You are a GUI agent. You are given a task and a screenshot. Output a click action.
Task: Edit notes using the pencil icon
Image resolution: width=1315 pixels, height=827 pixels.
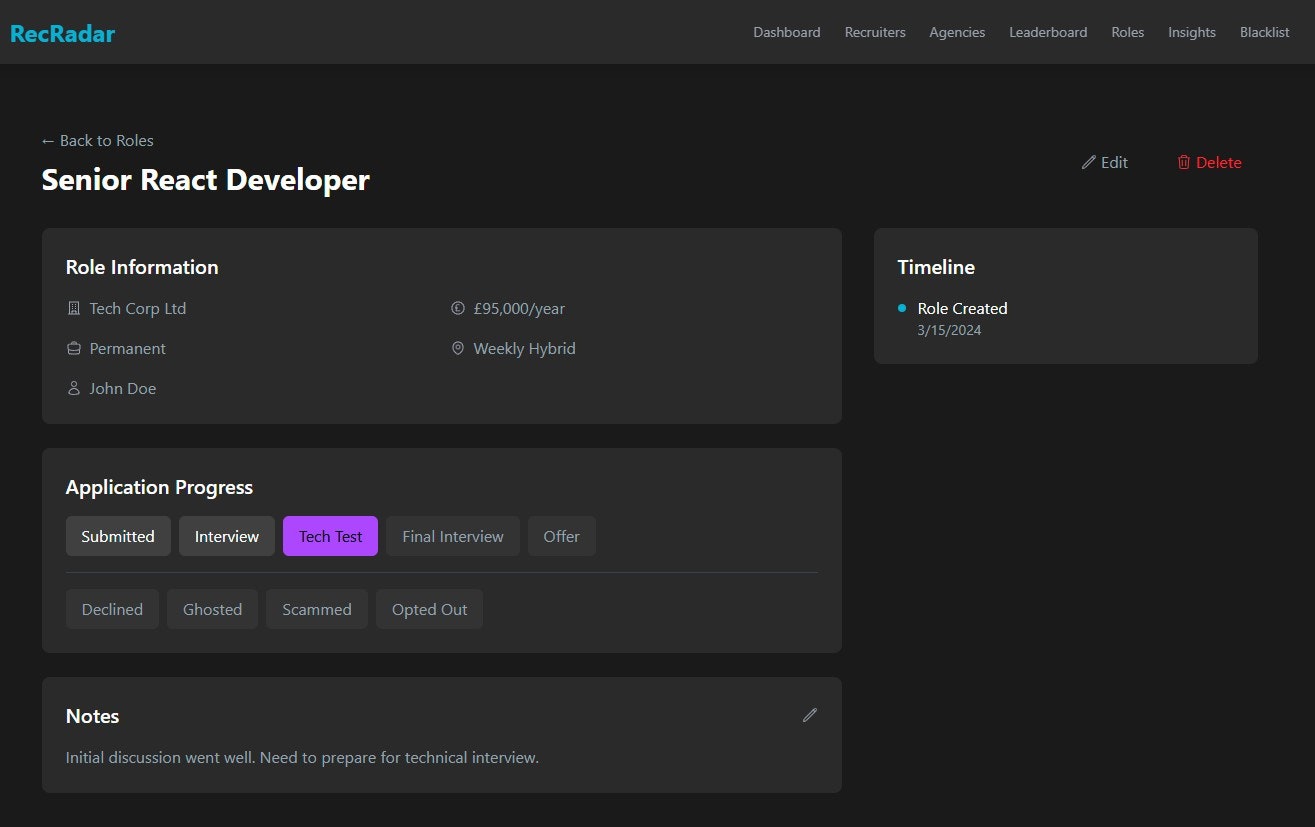point(810,715)
